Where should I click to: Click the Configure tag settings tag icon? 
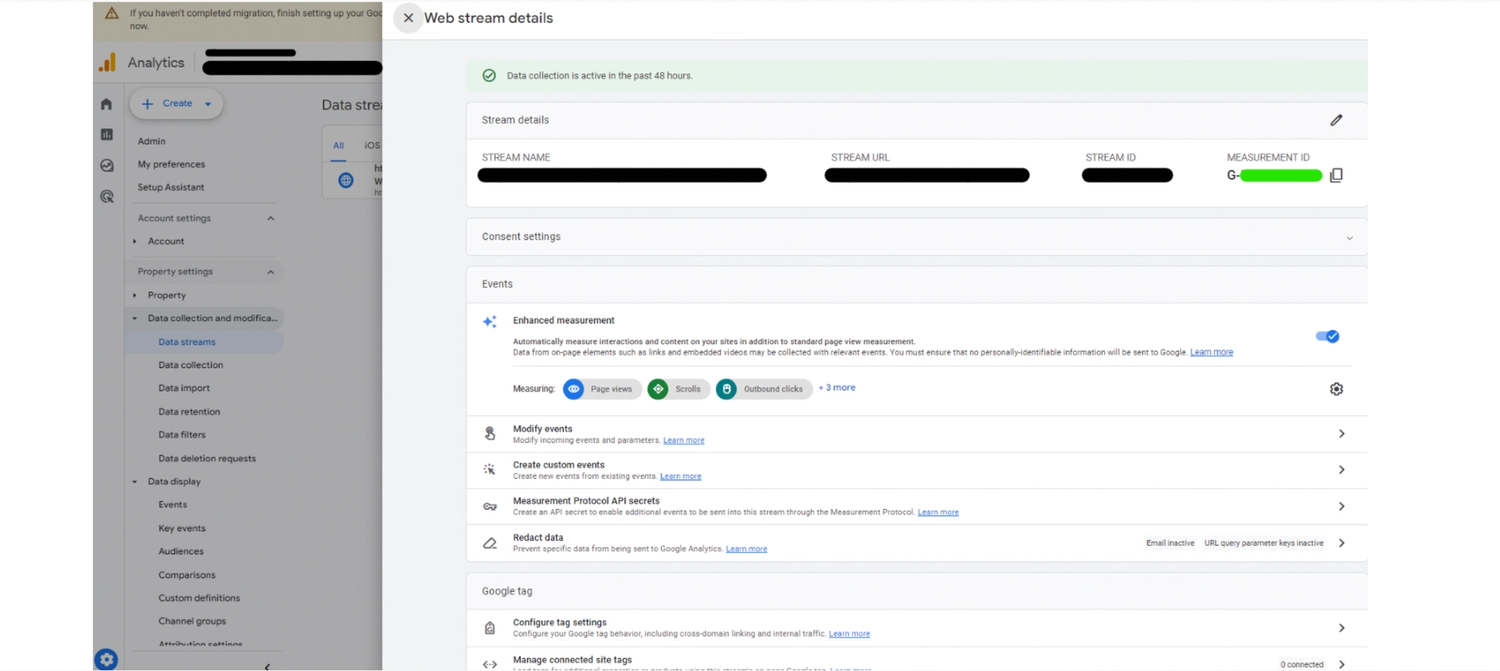click(489, 627)
